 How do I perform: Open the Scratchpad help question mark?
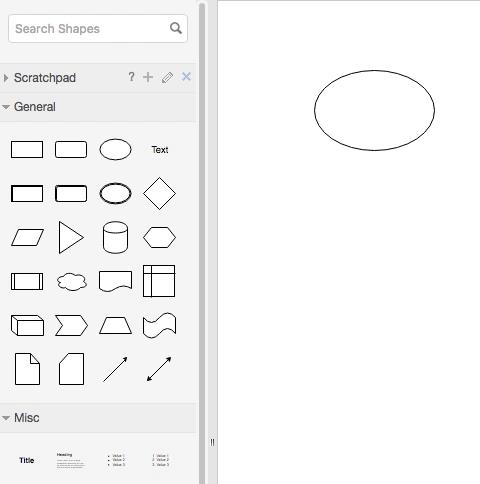coord(131,77)
